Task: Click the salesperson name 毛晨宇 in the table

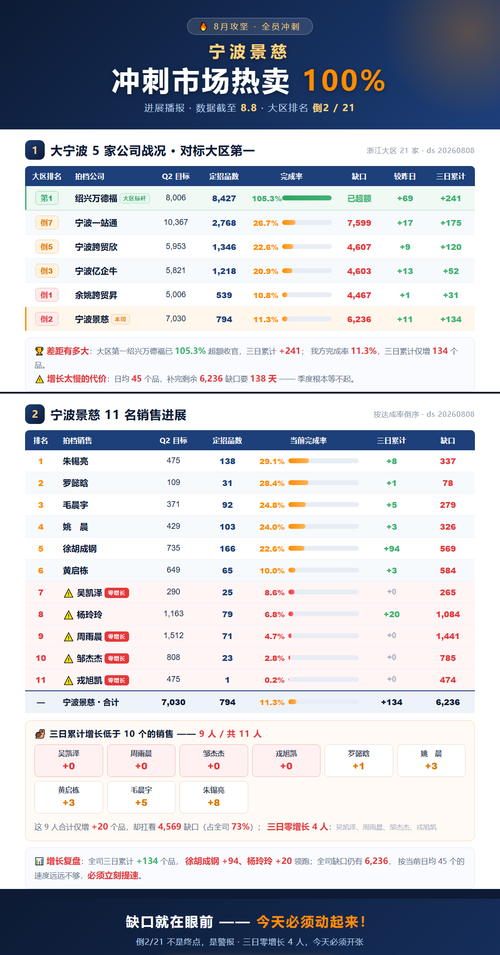Action: pos(76,505)
